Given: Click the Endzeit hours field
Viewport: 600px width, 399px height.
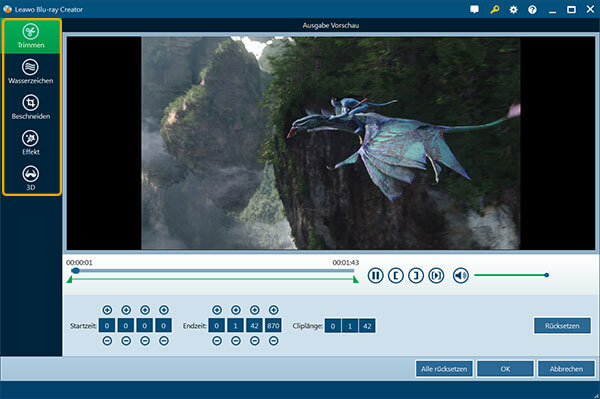Looking at the screenshot, I should click(x=217, y=326).
